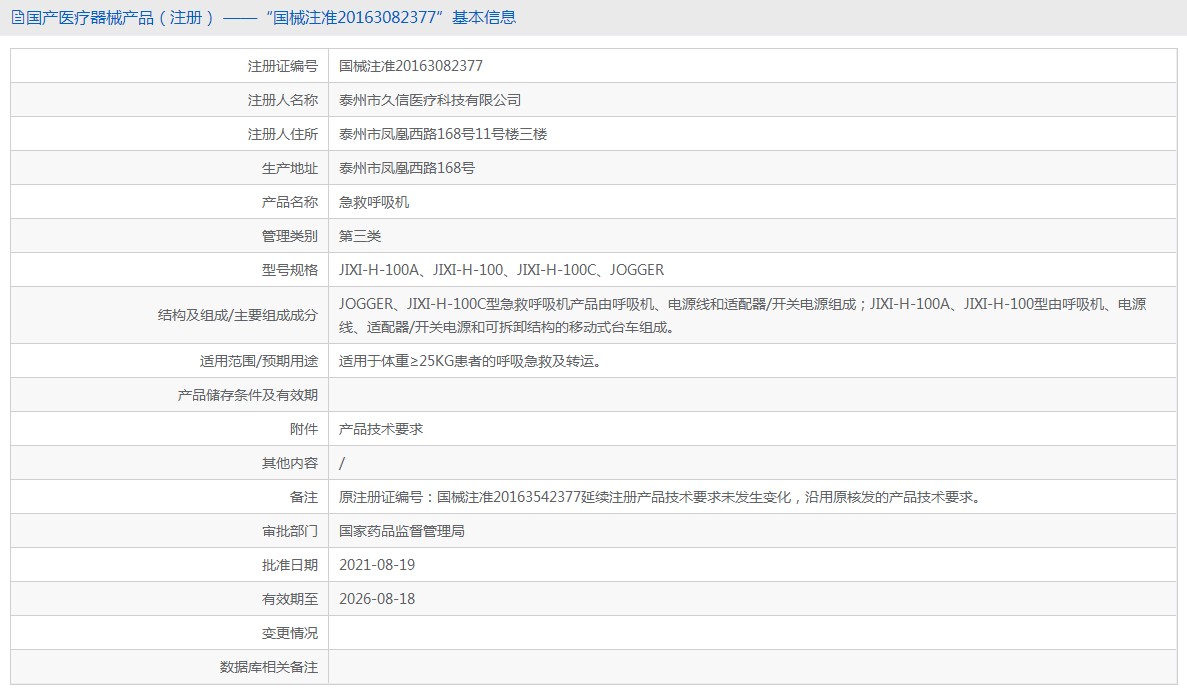Viewport: 1187px width, 694px height.
Task: Click the 数据库相关备注 label
Action: point(269,668)
